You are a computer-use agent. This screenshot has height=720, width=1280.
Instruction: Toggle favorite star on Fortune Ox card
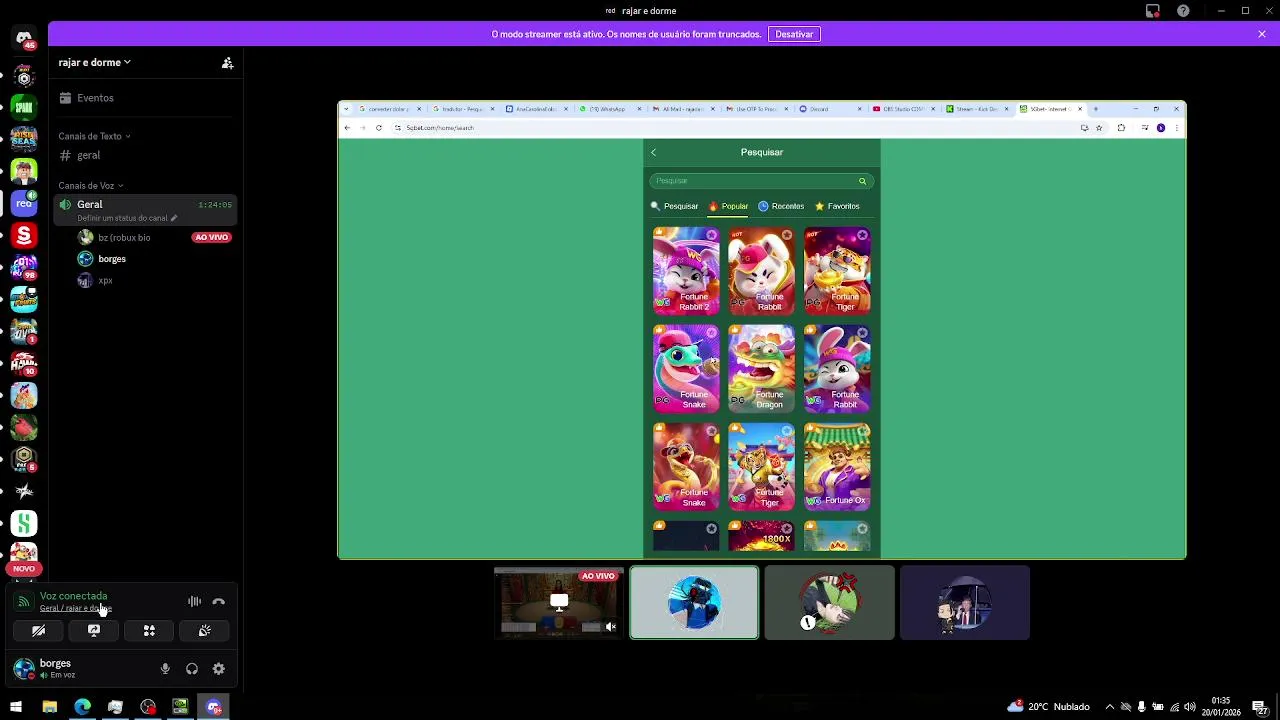click(x=862, y=432)
